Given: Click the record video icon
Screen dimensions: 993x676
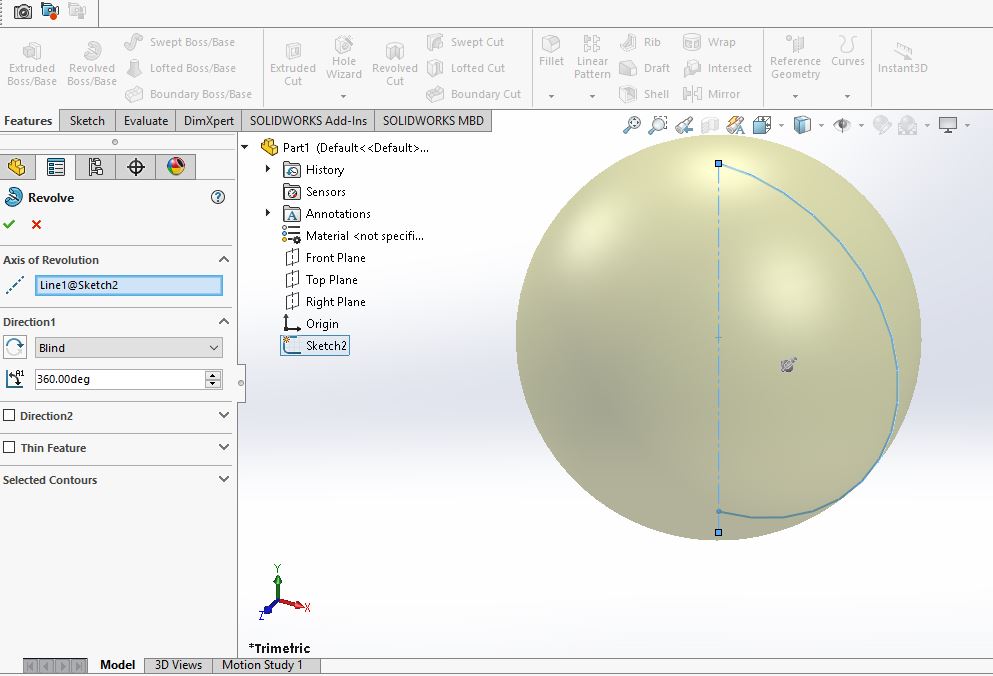Looking at the screenshot, I should pyautogui.click(x=50, y=11).
